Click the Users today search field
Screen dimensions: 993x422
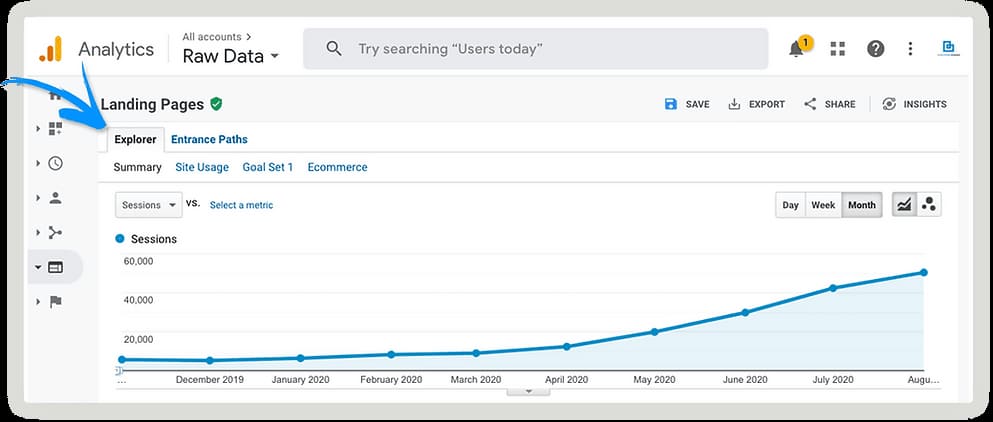[535, 49]
